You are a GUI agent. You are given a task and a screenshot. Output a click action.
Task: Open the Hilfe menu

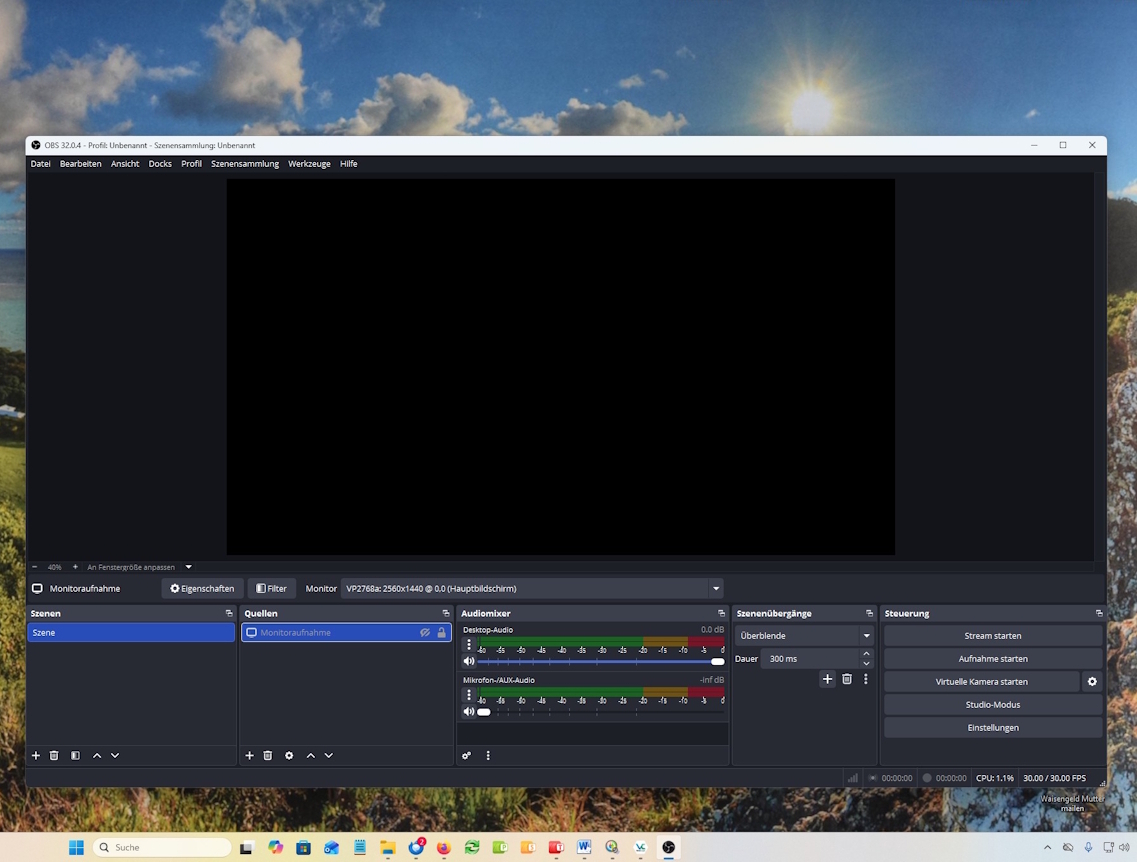point(349,164)
